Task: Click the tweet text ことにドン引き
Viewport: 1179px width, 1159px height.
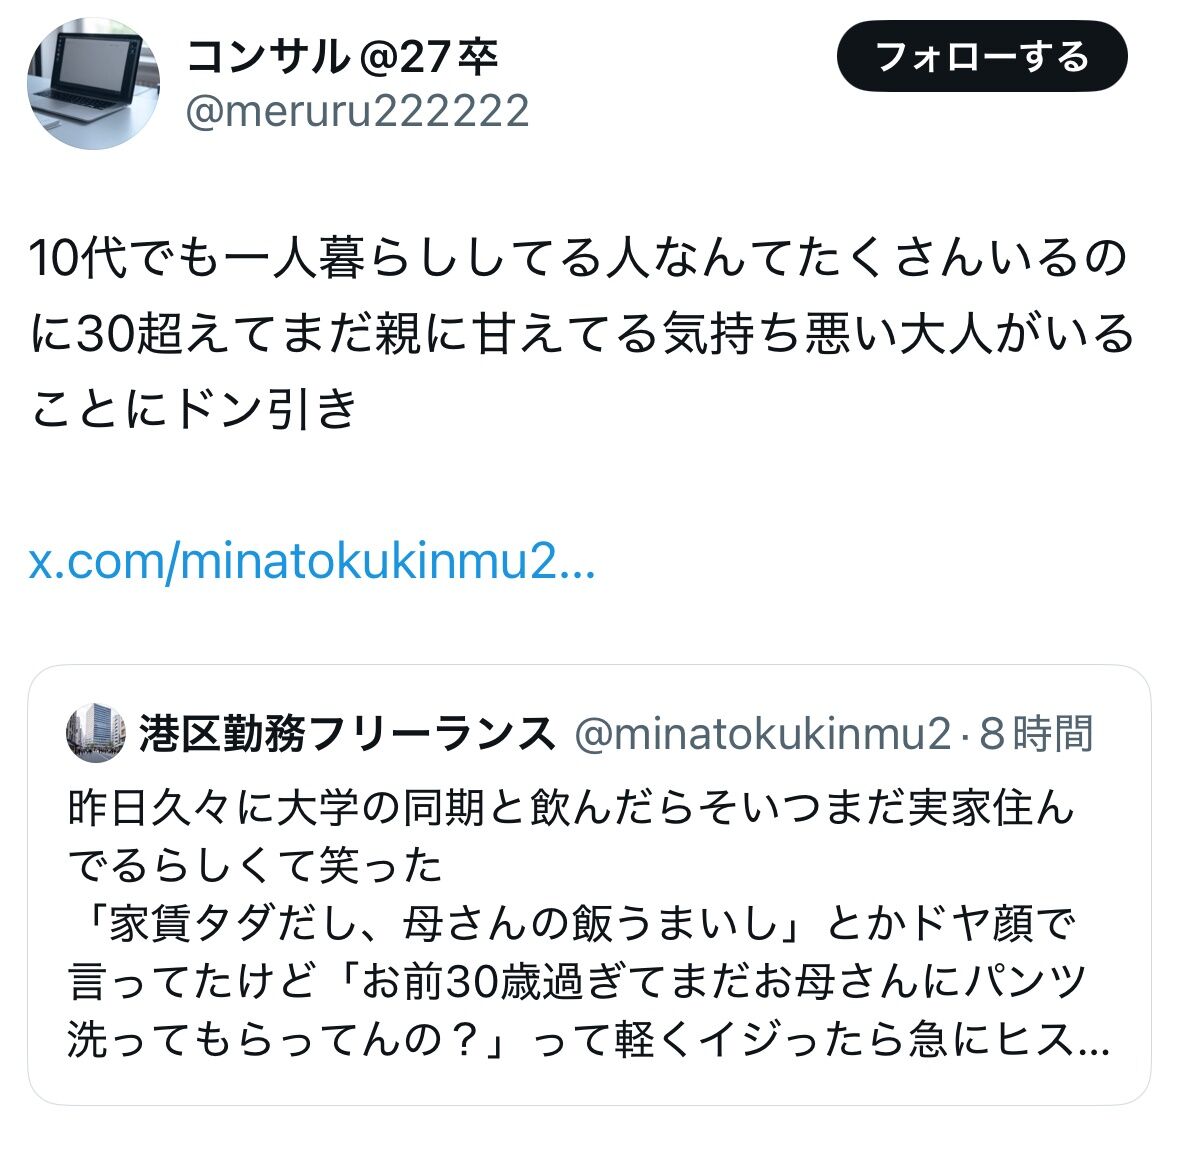Action: (192, 409)
